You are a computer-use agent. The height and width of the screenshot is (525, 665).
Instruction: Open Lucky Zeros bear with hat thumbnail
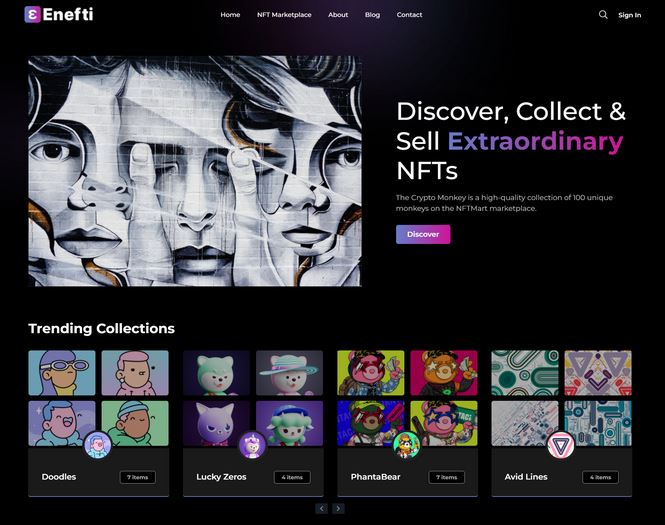point(289,373)
